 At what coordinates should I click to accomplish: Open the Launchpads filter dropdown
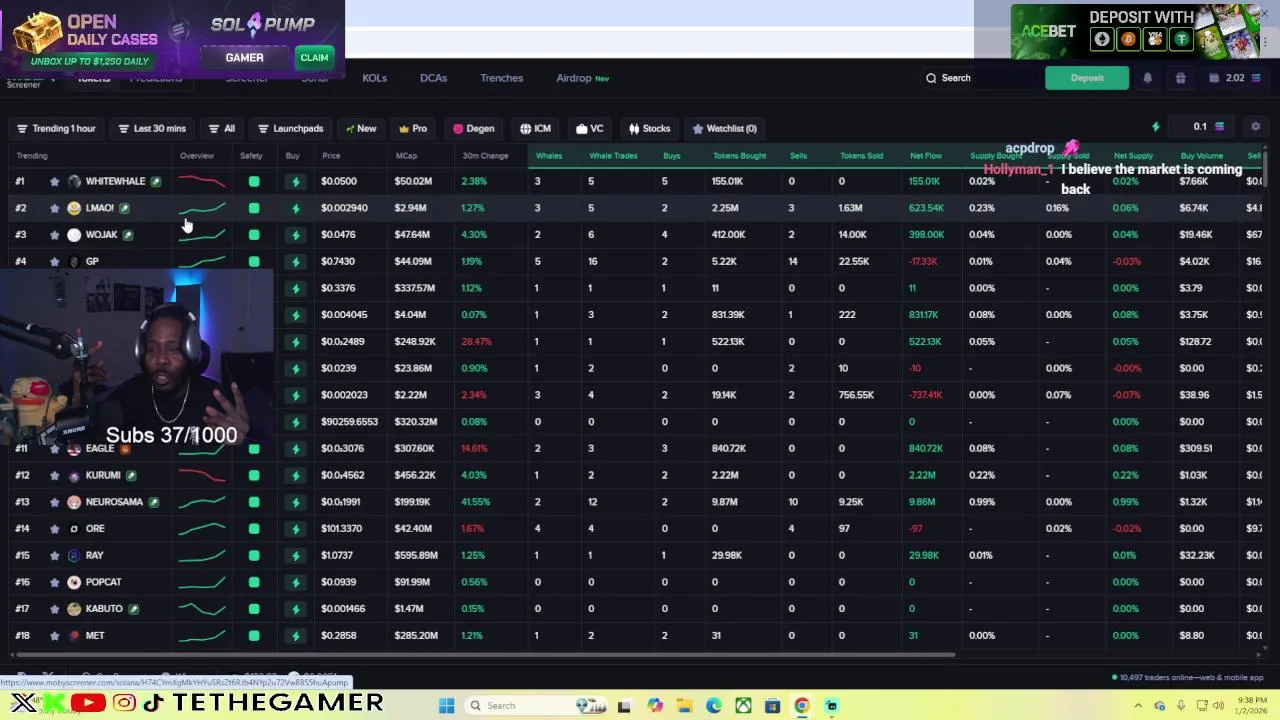point(291,128)
